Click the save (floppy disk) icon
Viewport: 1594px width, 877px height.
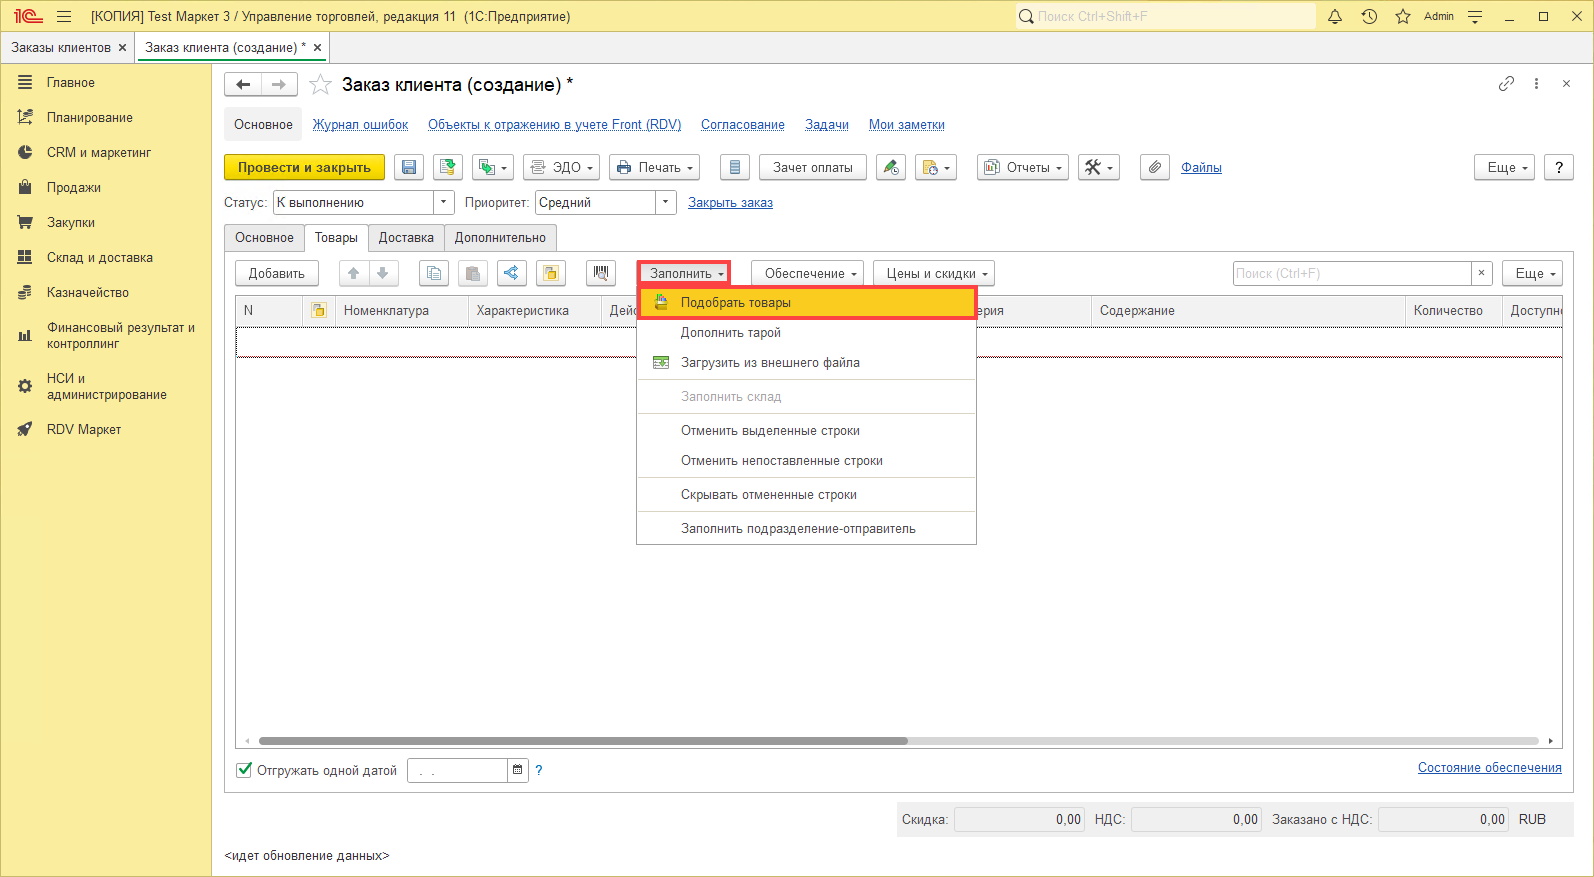409,168
